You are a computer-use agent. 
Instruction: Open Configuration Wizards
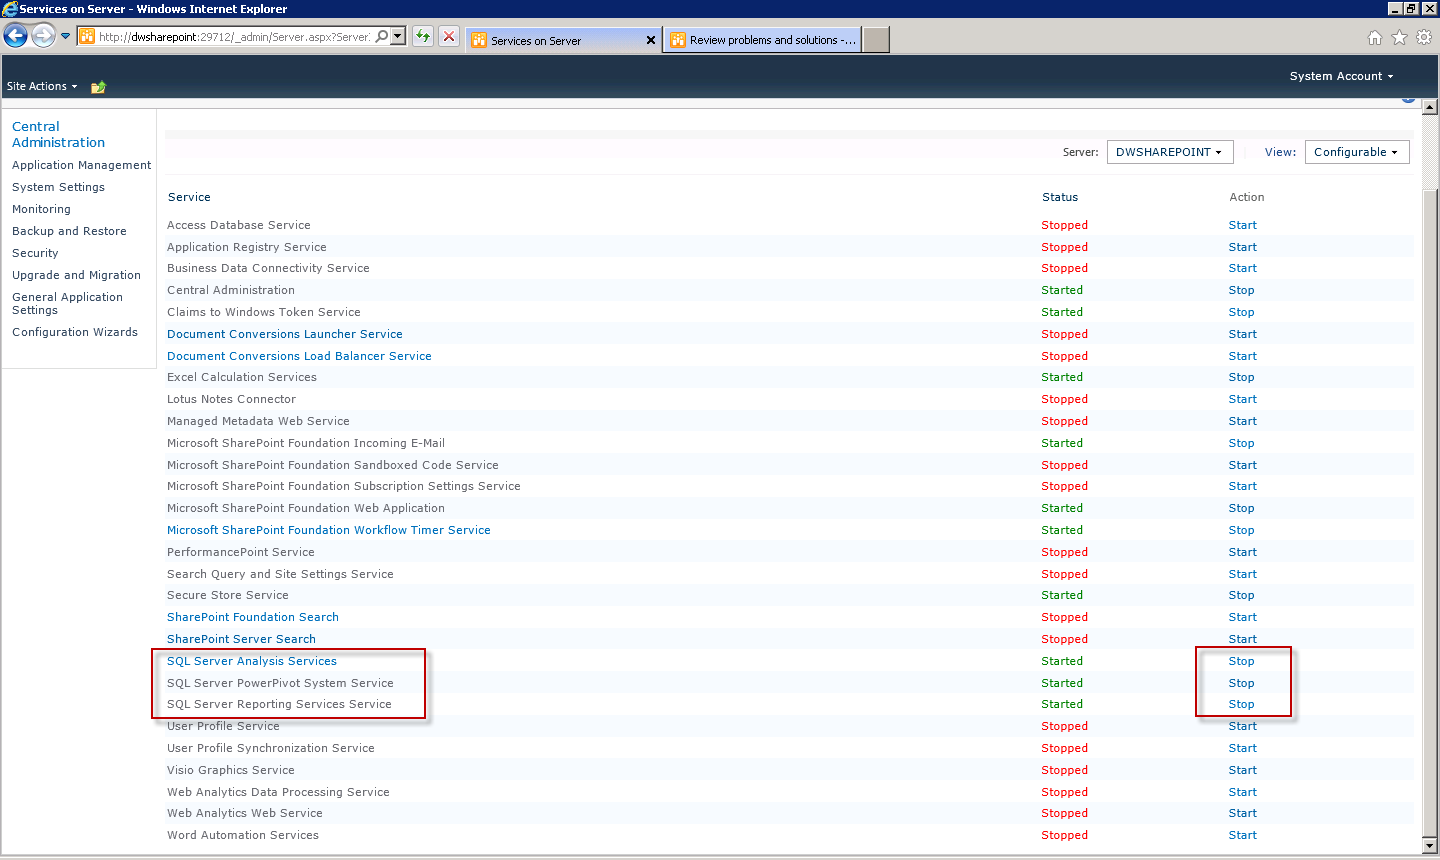pos(75,332)
